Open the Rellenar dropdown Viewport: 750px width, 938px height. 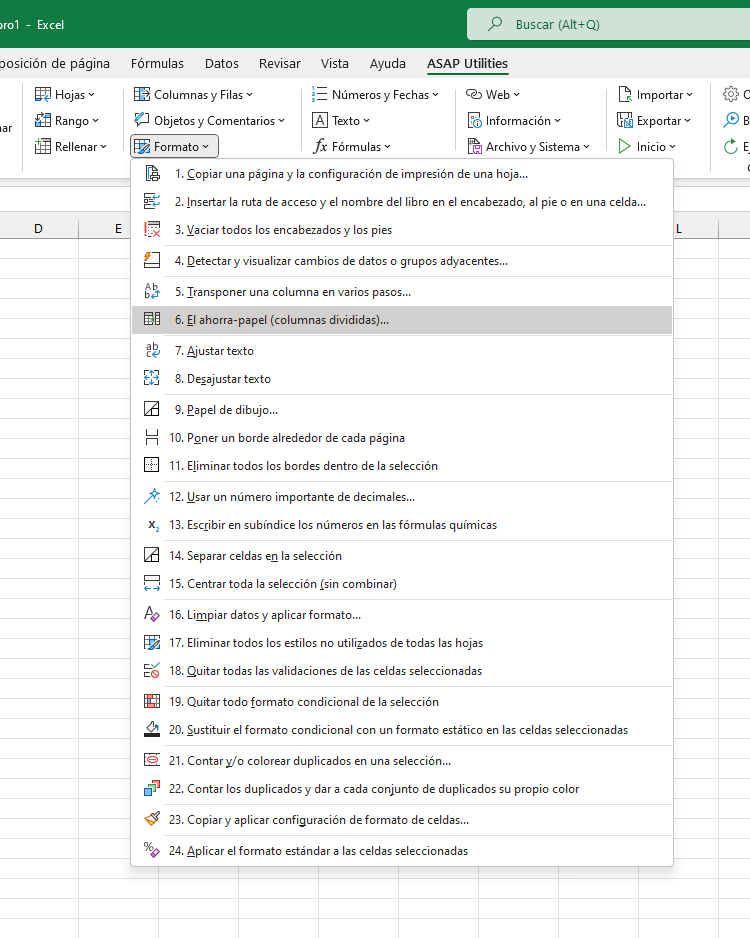[71, 147]
